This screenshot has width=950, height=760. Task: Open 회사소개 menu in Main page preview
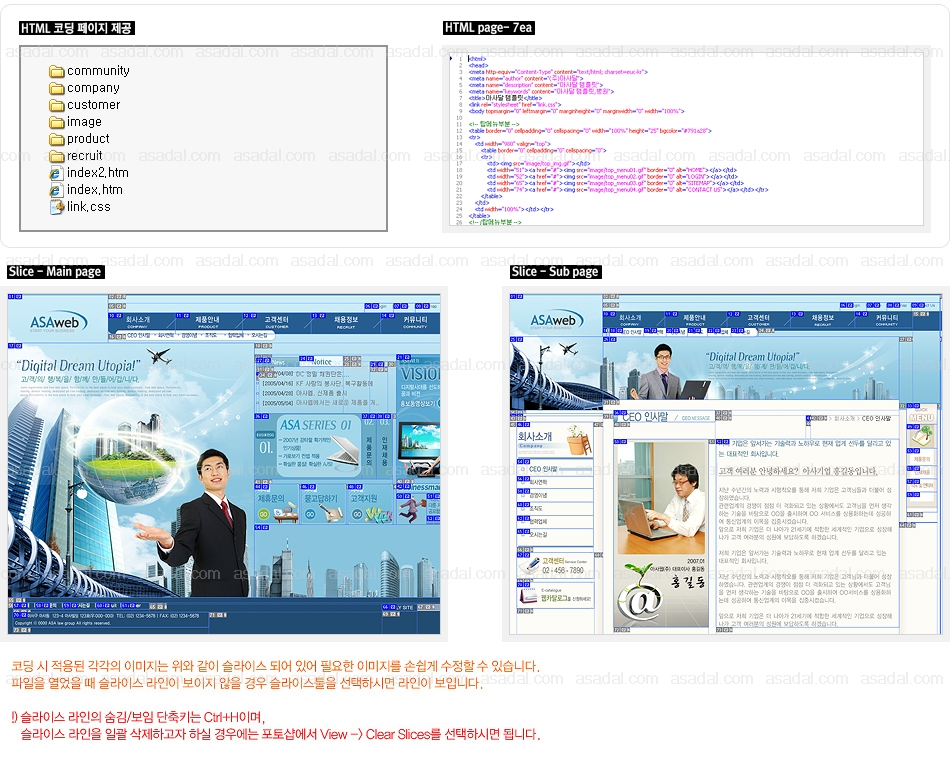(138, 321)
